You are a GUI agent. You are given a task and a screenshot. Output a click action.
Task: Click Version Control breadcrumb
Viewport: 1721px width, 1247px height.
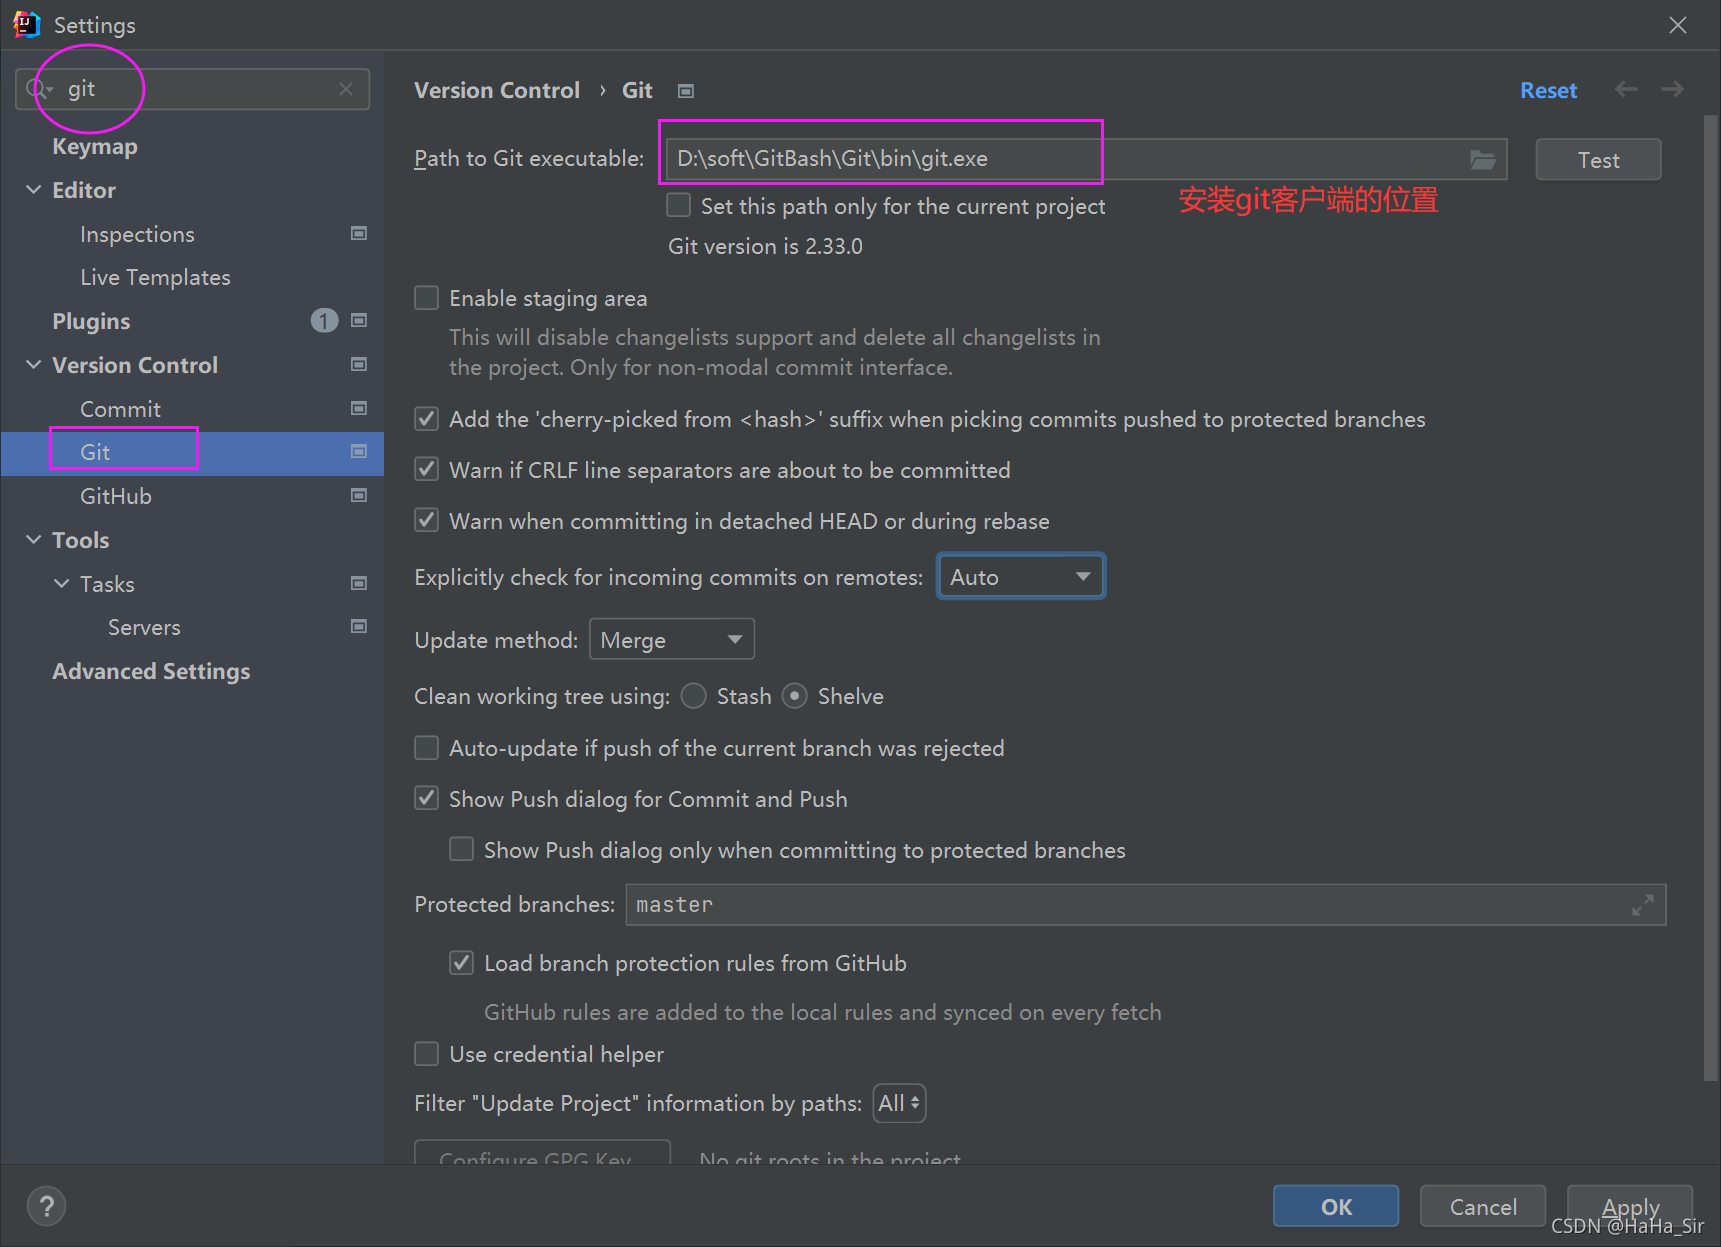pos(497,90)
